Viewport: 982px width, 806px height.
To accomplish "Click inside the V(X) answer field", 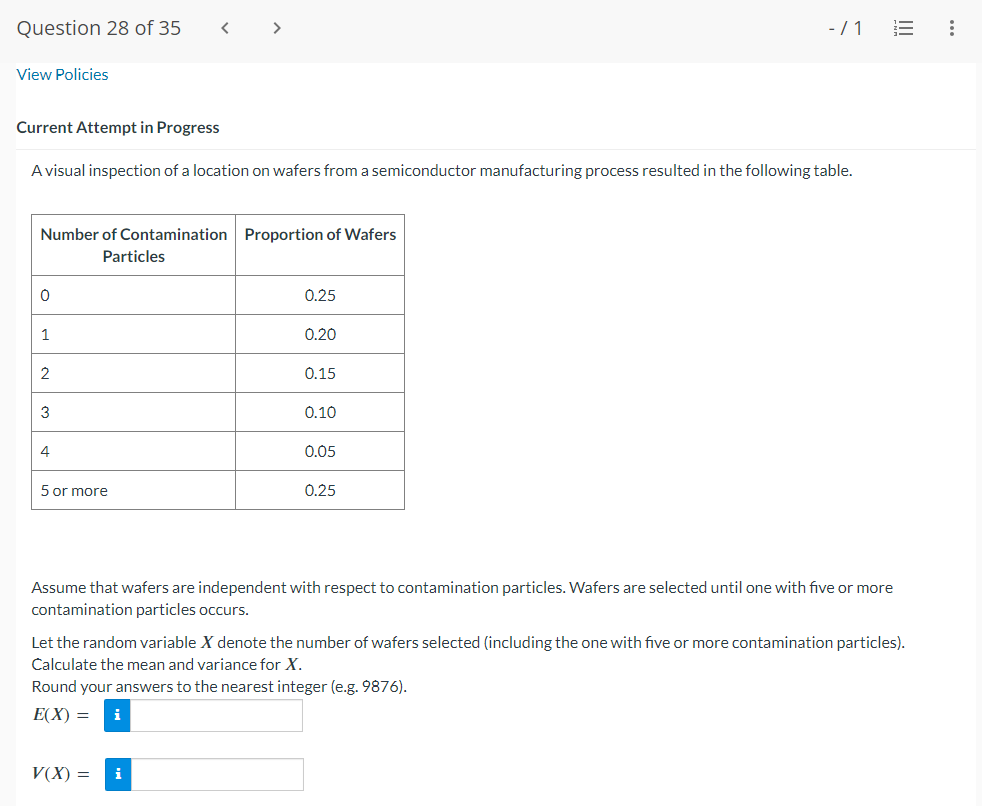I will pyautogui.click(x=215, y=774).
